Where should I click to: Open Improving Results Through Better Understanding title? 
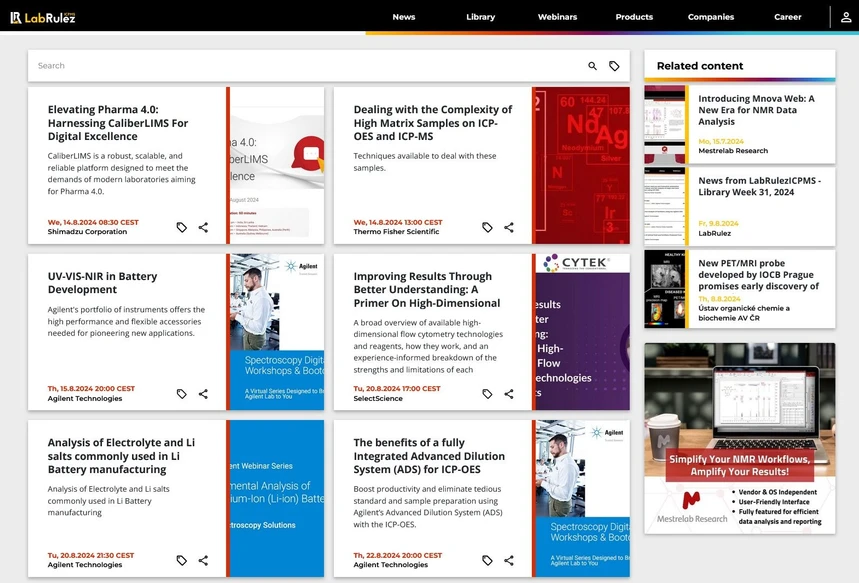tap(427, 289)
